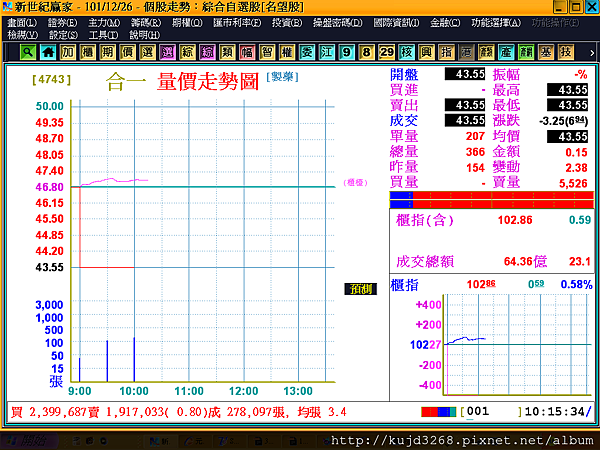Open the 投資(B) menu
Viewport: 600px width, 450px height.
tap(287, 23)
